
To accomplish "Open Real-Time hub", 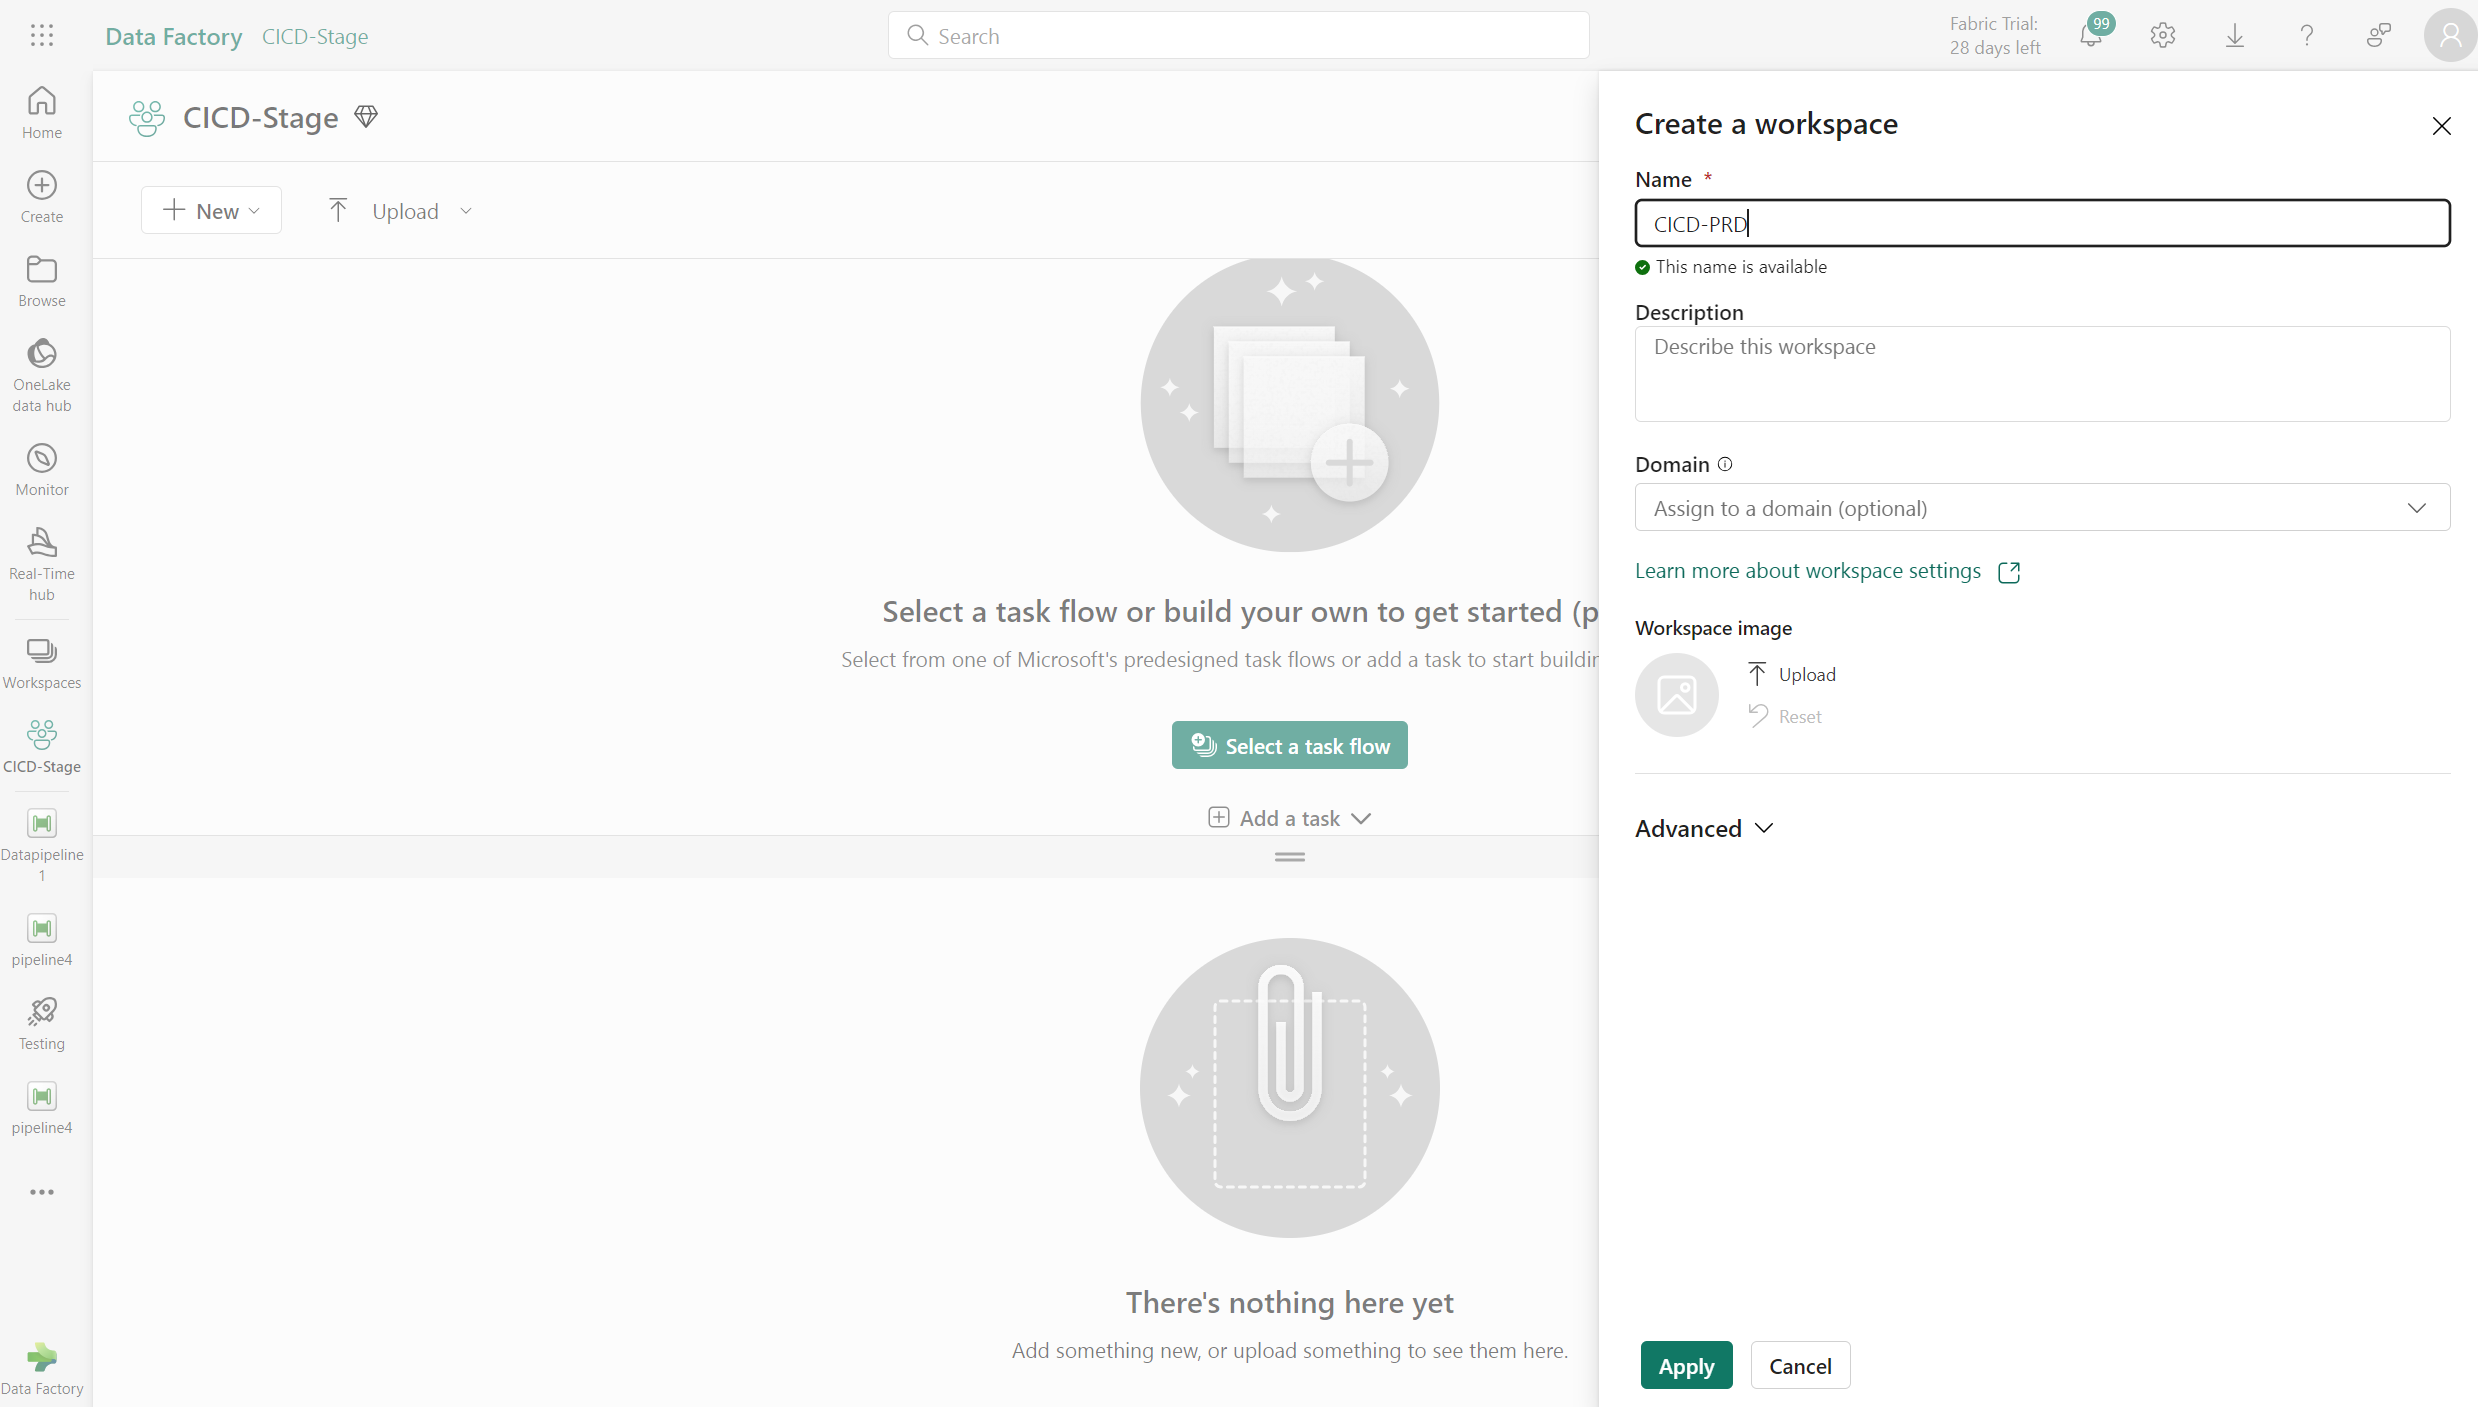I will [42, 564].
